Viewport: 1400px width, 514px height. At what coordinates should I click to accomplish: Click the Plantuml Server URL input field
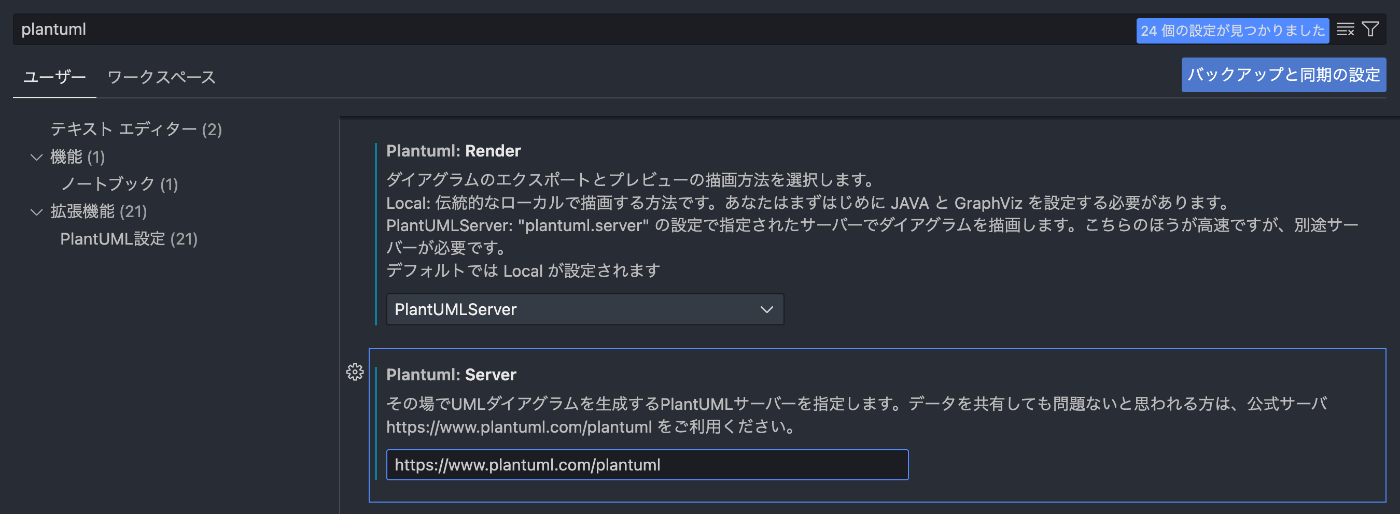(647, 465)
